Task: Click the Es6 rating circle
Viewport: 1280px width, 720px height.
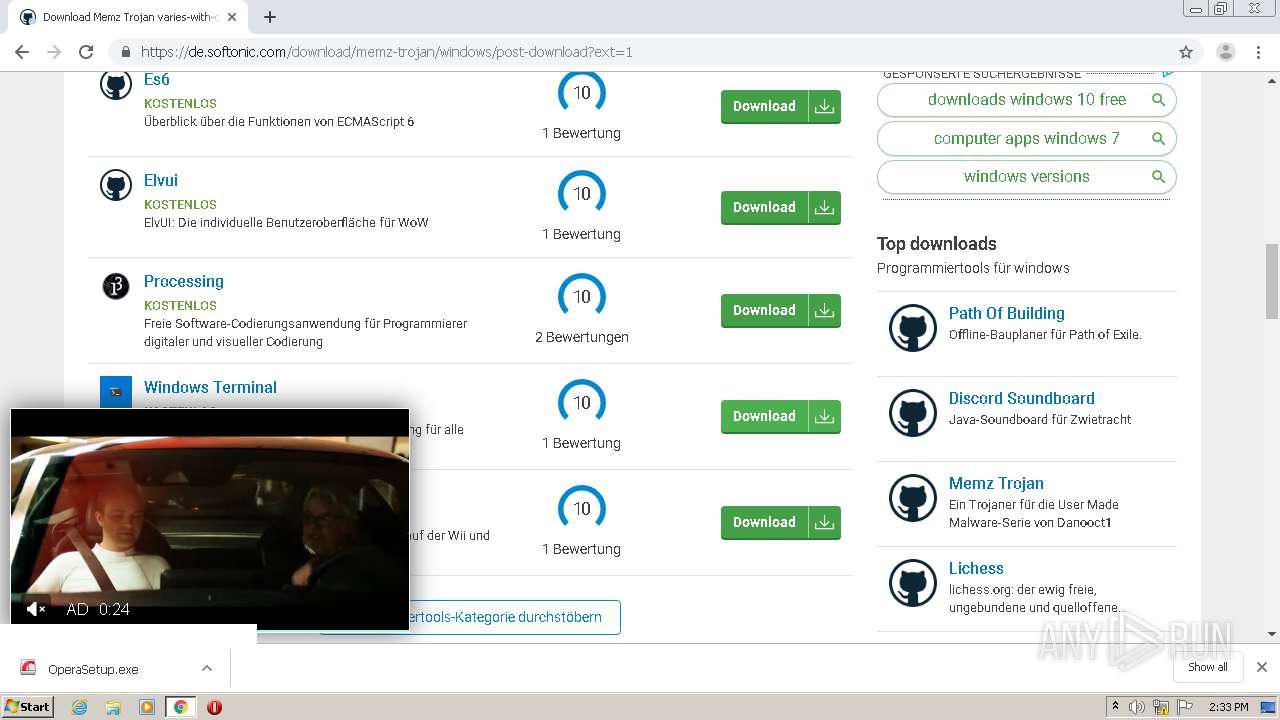Action: (582, 92)
